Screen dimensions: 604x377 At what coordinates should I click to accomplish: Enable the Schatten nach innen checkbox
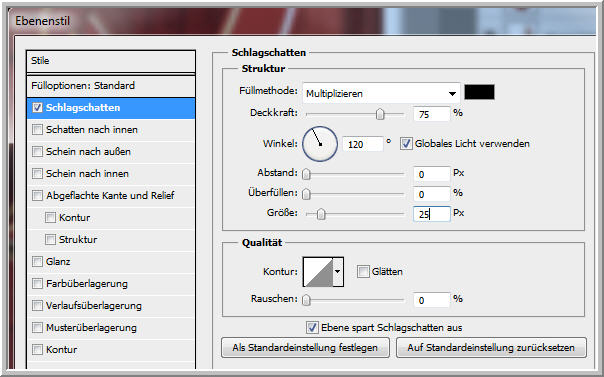click(37, 129)
